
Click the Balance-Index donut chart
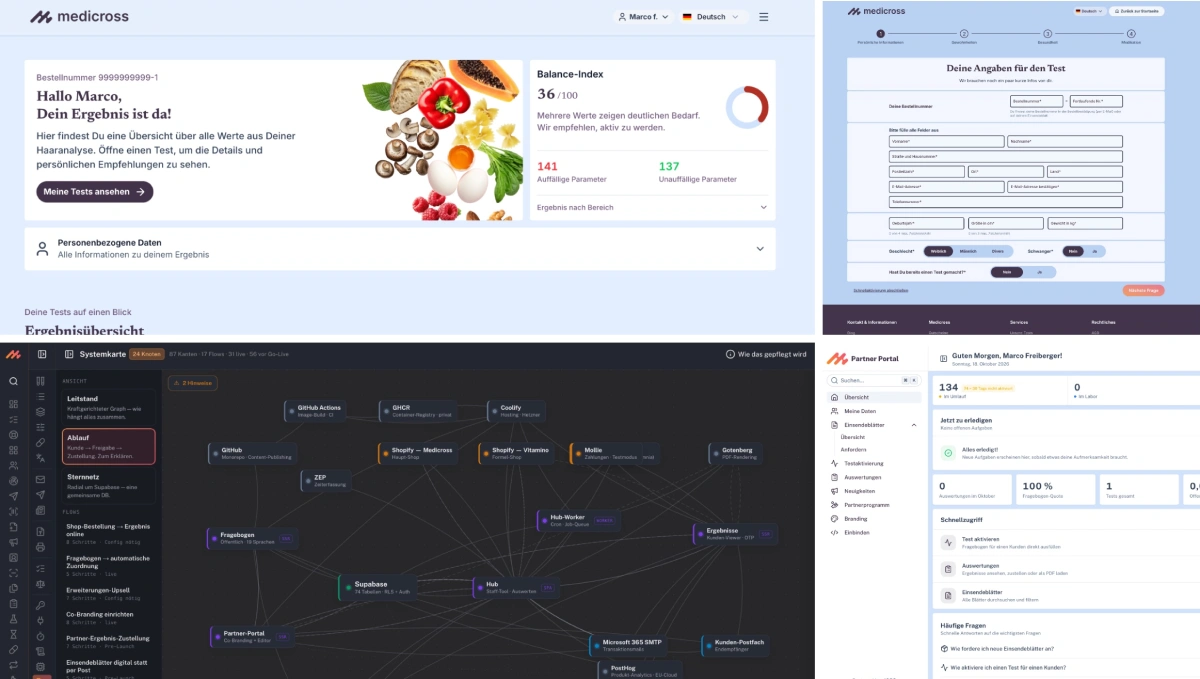[747, 107]
